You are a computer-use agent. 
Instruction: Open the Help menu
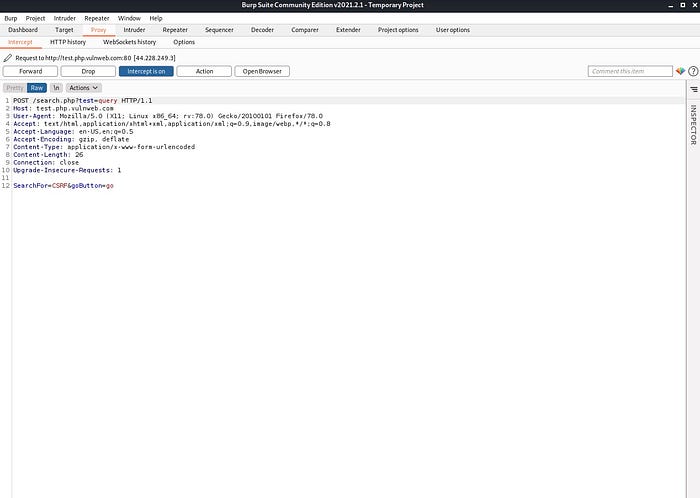pyautogui.click(x=156, y=18)
